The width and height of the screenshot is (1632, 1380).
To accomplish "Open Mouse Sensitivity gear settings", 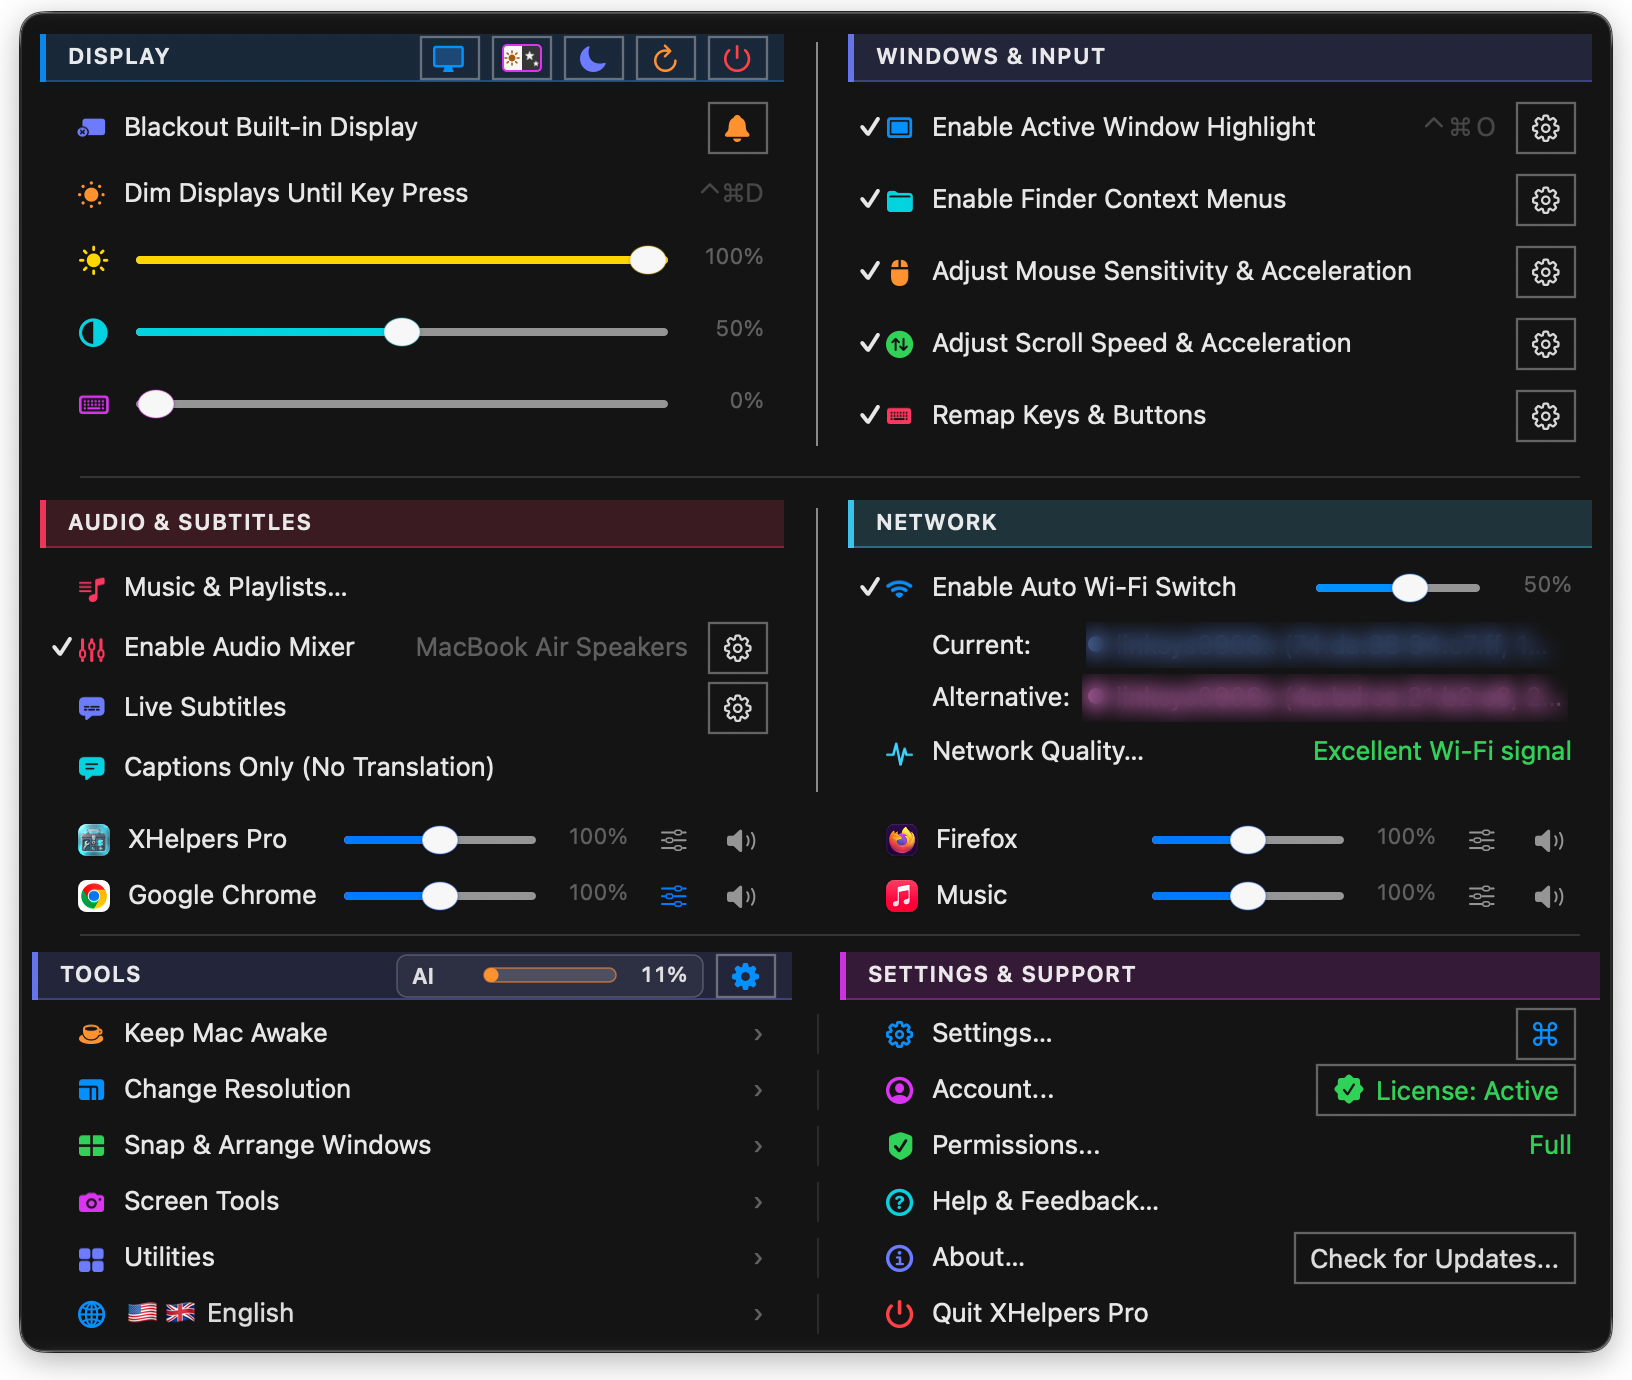I will point(1545,272).
